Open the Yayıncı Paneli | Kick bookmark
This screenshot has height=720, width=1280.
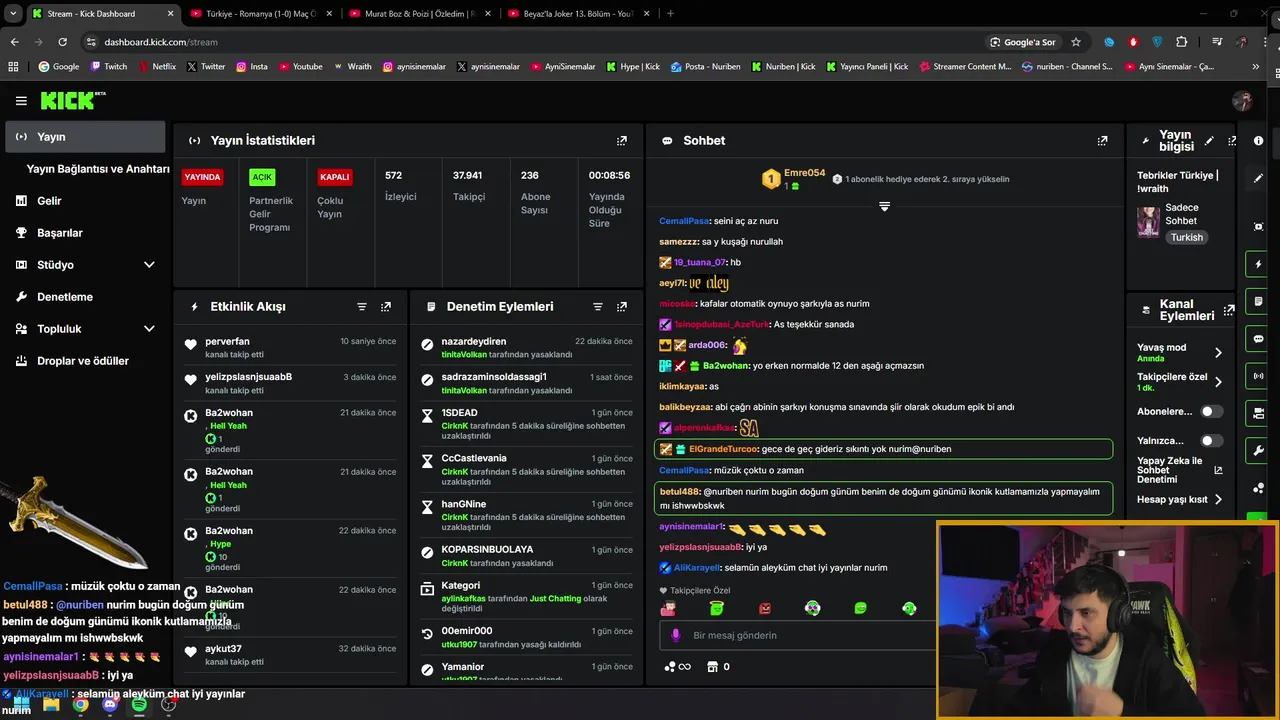[867, 67]
